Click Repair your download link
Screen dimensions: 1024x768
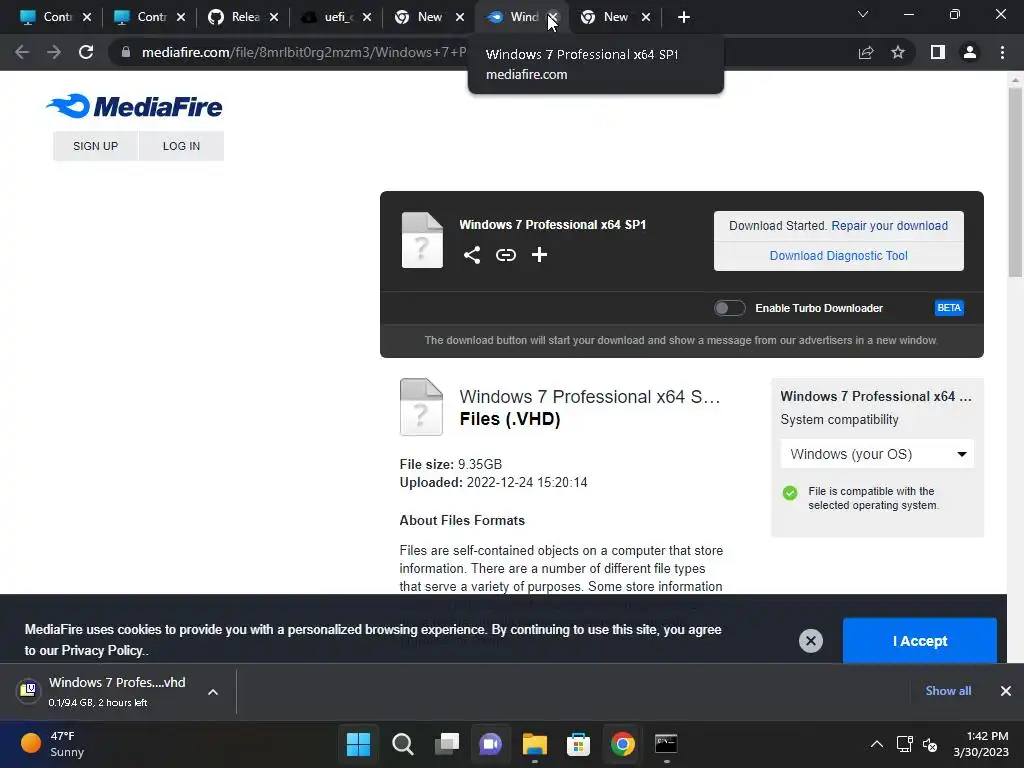889,226
